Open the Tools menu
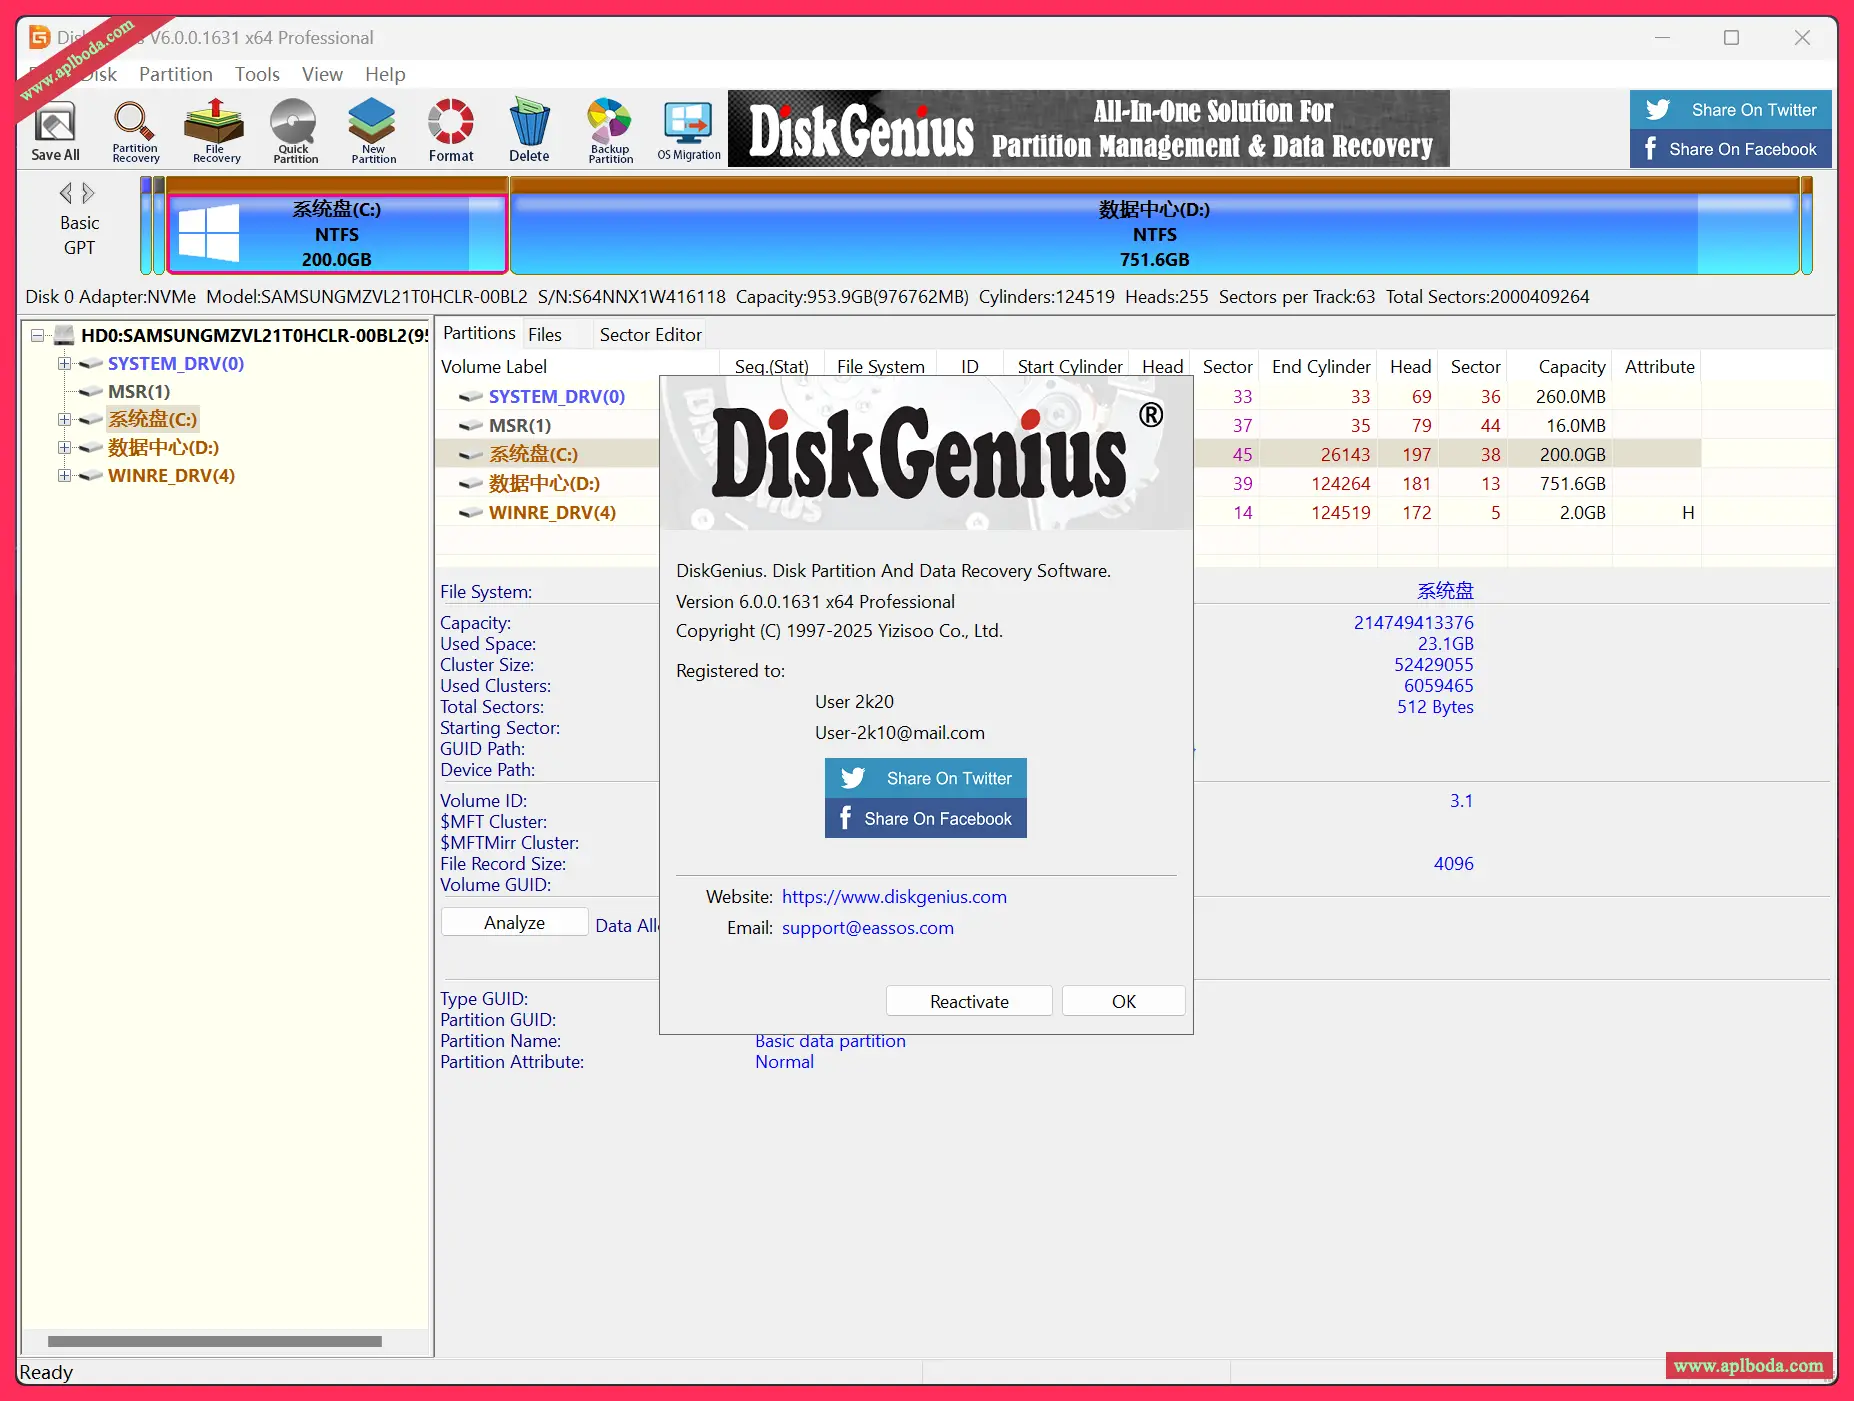Screen dimensions: 1854x1401 point(257,74)
